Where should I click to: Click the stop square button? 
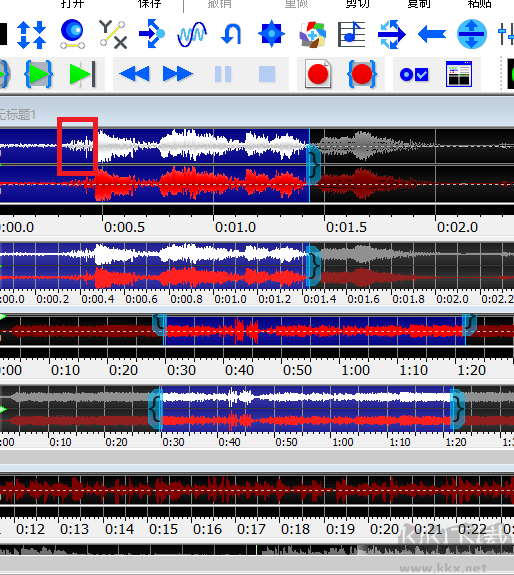267,74
